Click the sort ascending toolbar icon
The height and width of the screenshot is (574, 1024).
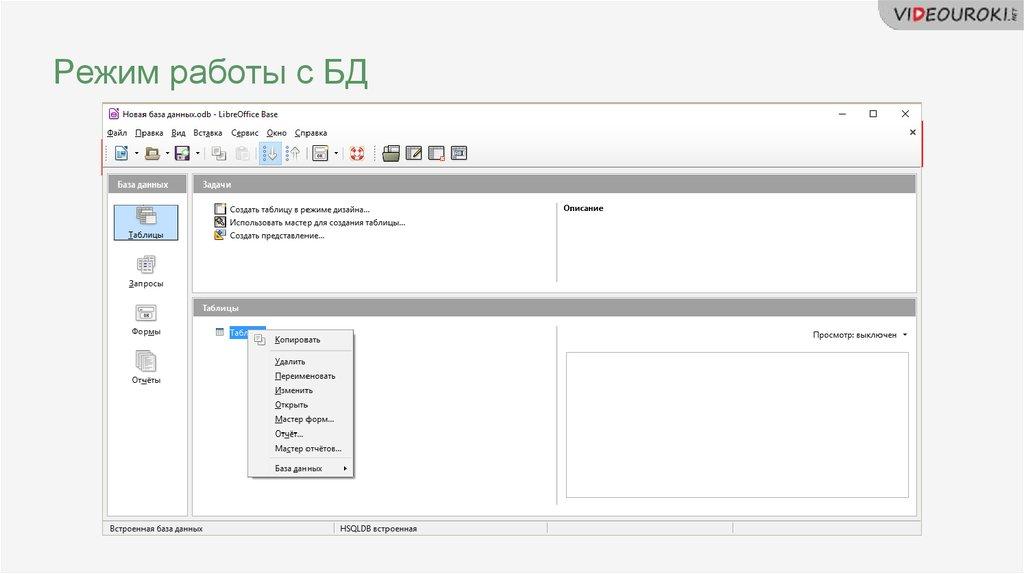pyautogui.click(x=270, y=153)
